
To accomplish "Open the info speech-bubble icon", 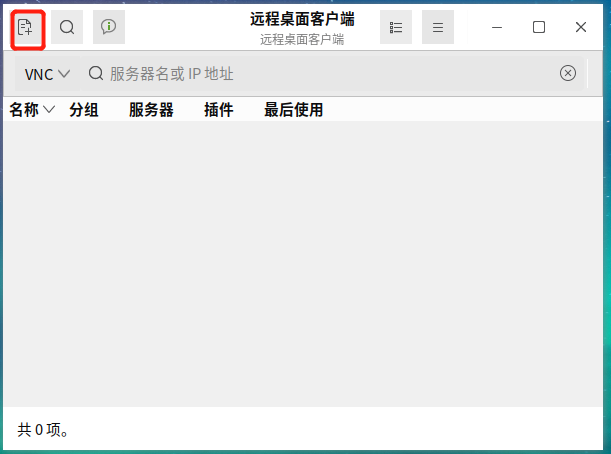I will point(109,27).
